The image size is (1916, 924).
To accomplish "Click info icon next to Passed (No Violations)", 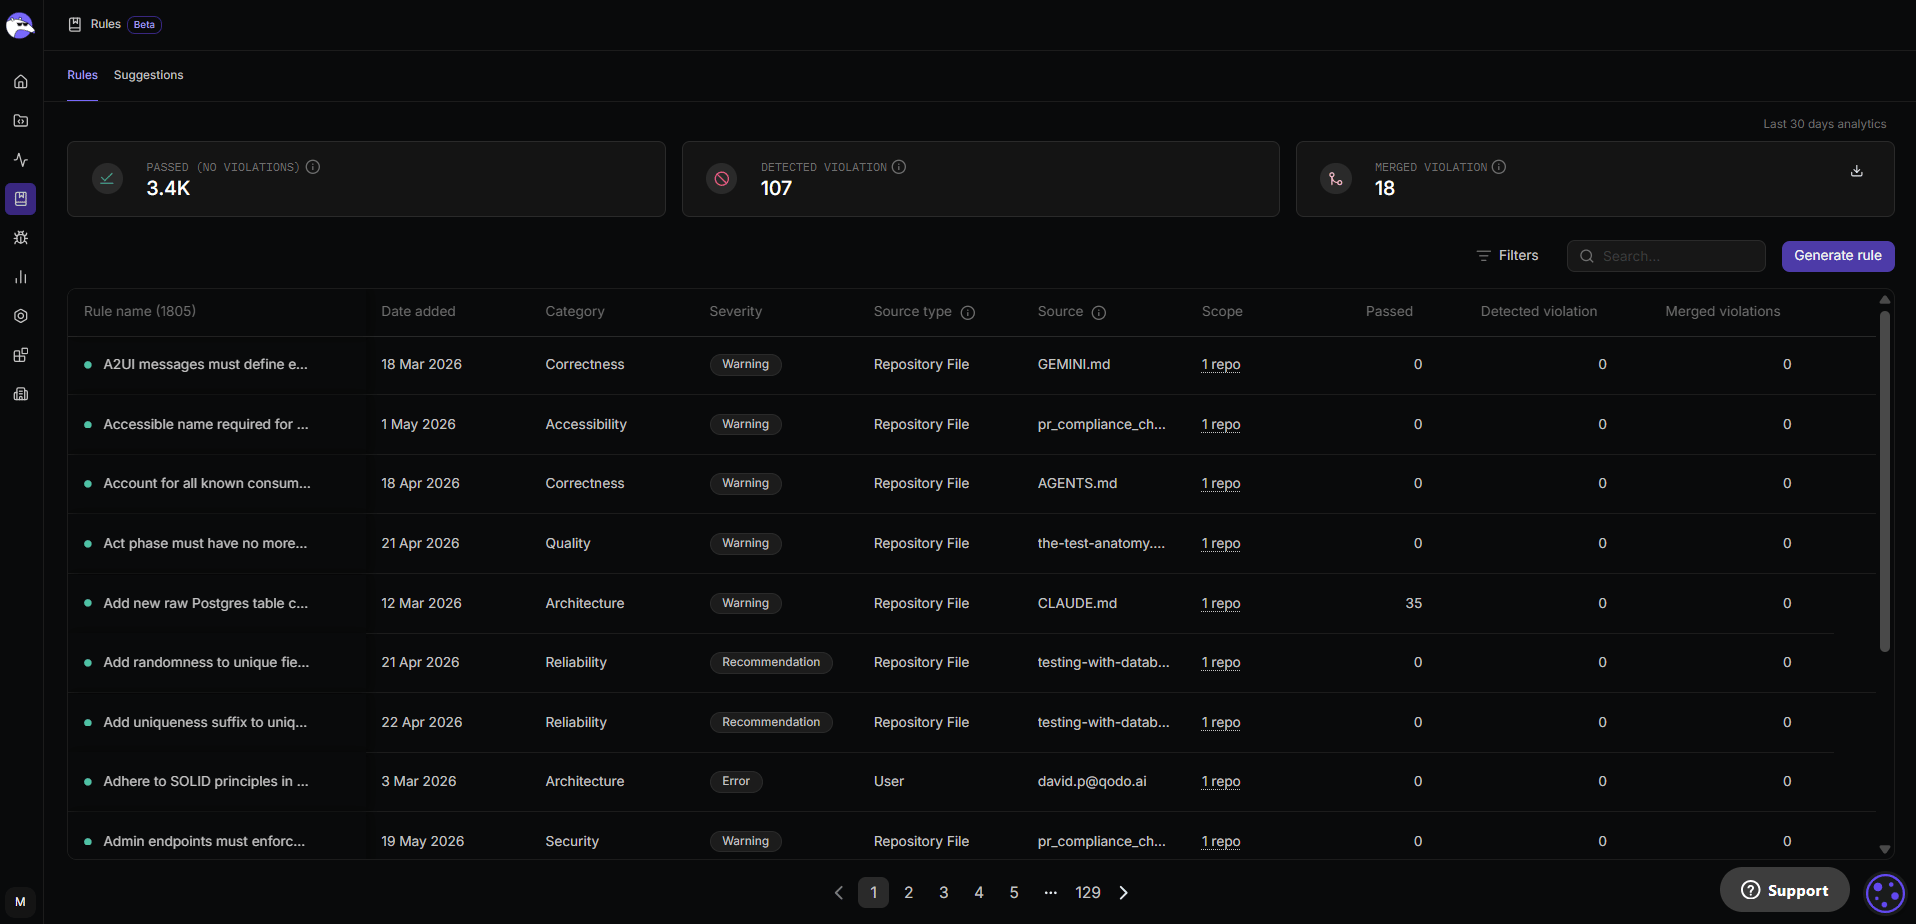I will pos(313,167).
